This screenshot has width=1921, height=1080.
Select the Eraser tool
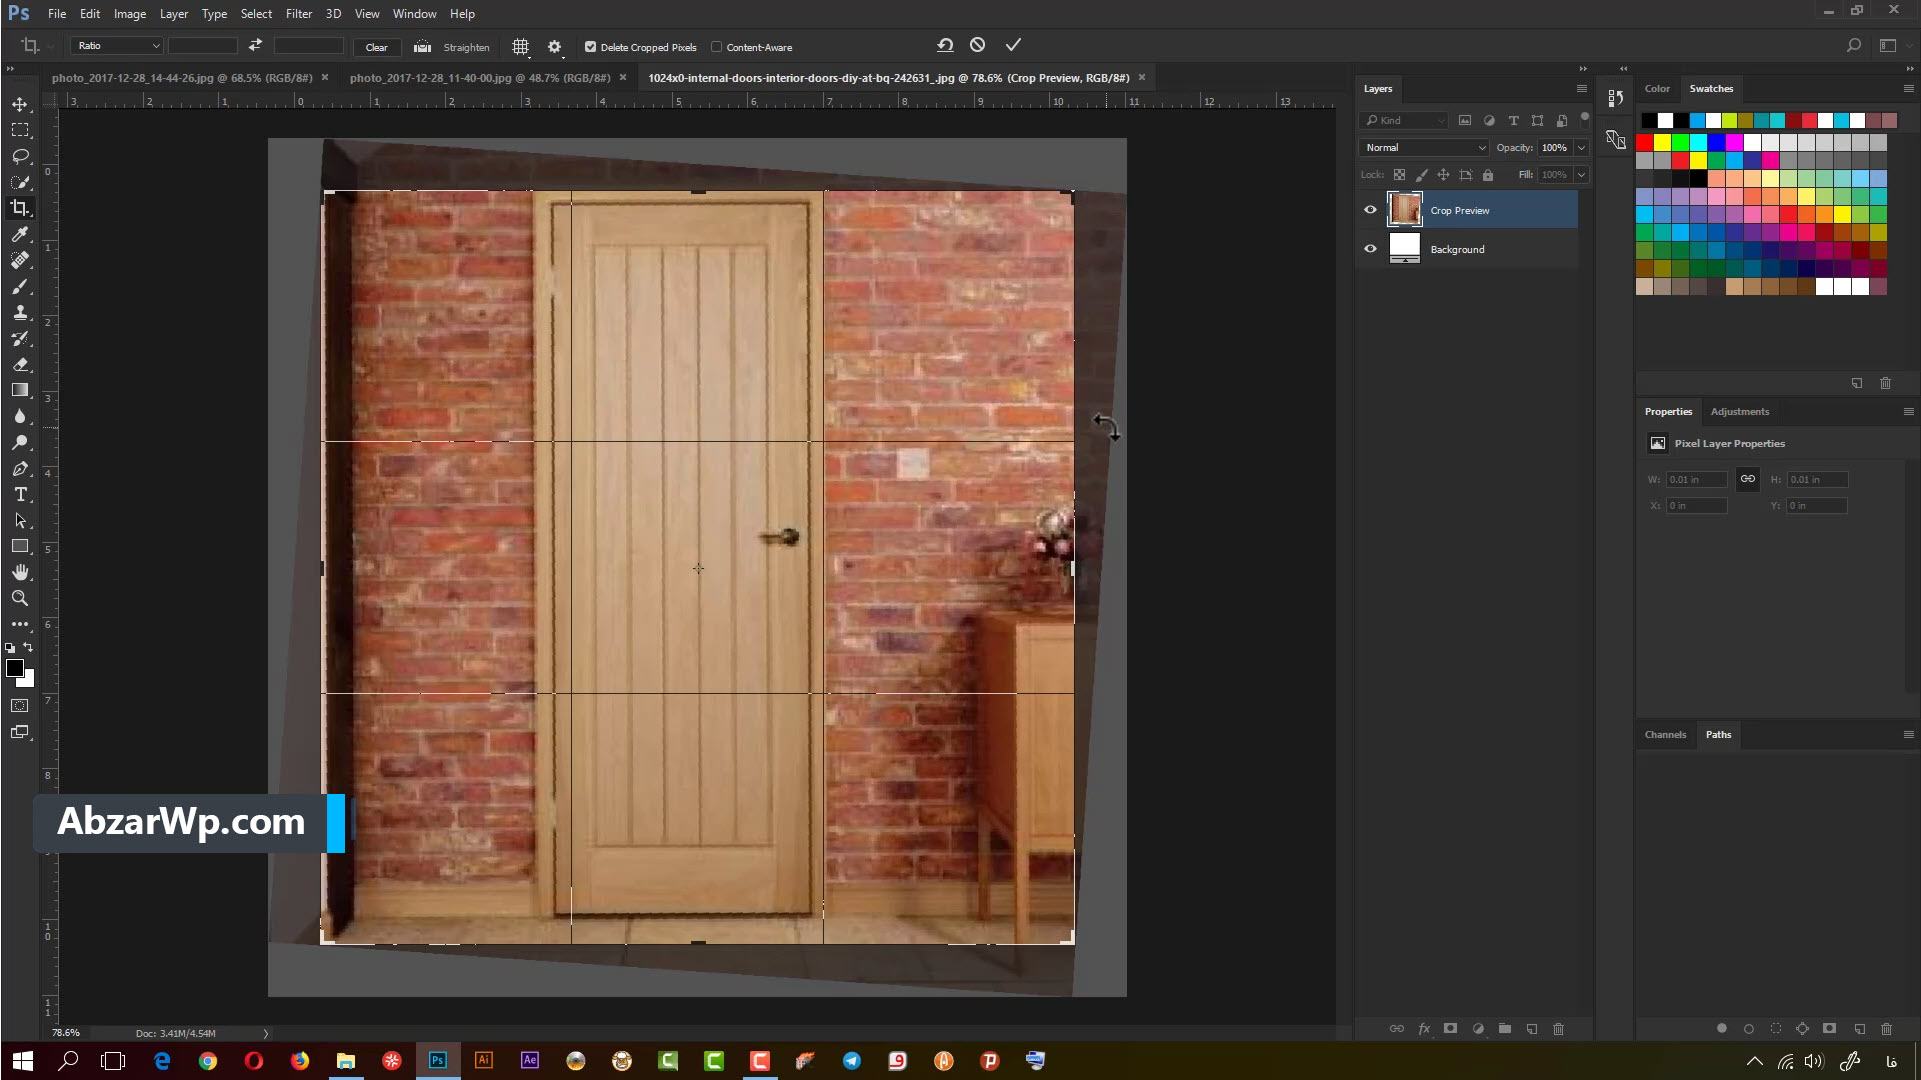pyautogui.click(x=20, y=364)
